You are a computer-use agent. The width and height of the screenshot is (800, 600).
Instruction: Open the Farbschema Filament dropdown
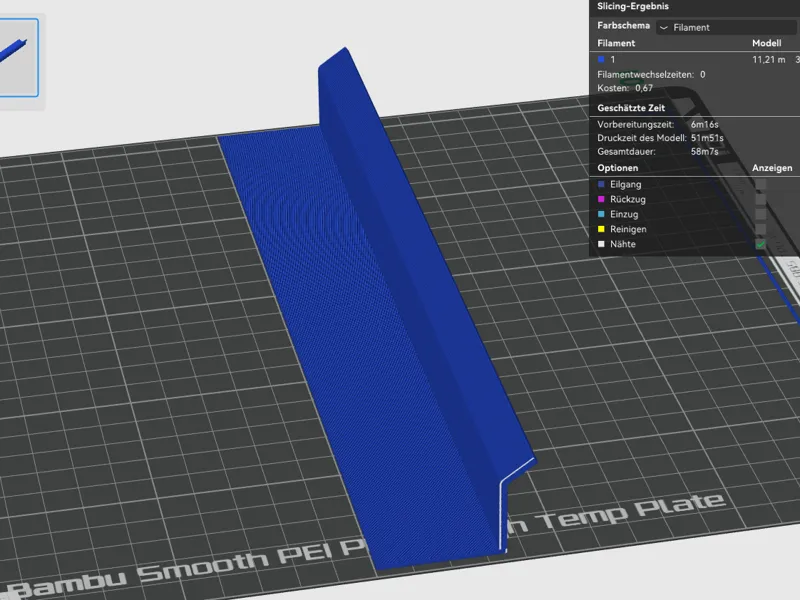(728, 27)
